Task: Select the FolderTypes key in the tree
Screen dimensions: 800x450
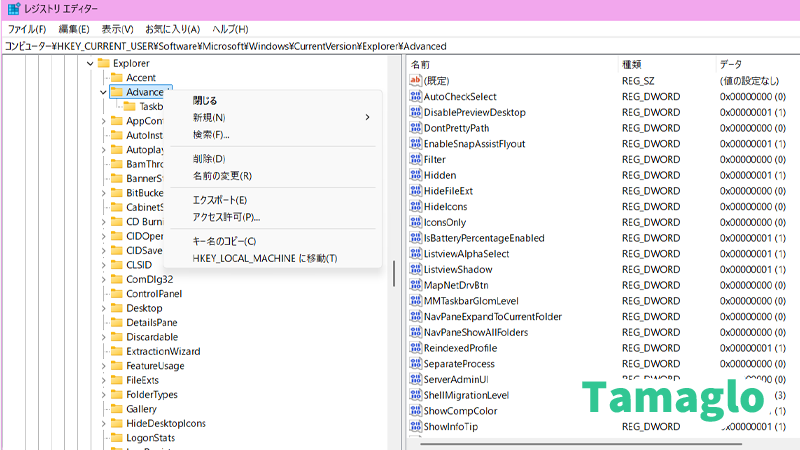Action: (153, 395)
